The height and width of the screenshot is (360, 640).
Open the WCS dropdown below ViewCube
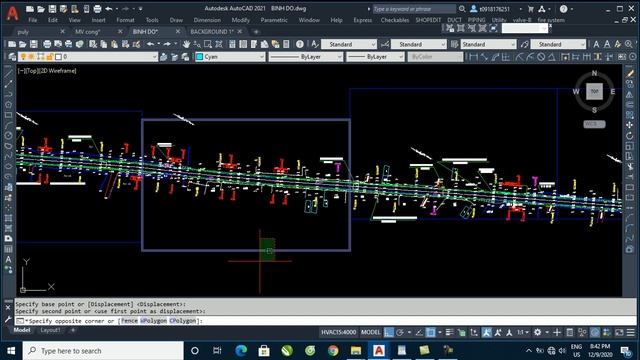tap(594, 124)
